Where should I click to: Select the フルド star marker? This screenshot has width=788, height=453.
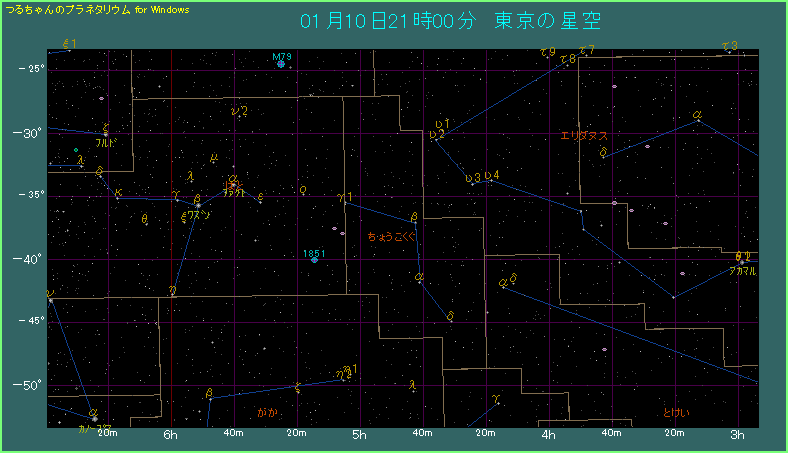(106, 133)
